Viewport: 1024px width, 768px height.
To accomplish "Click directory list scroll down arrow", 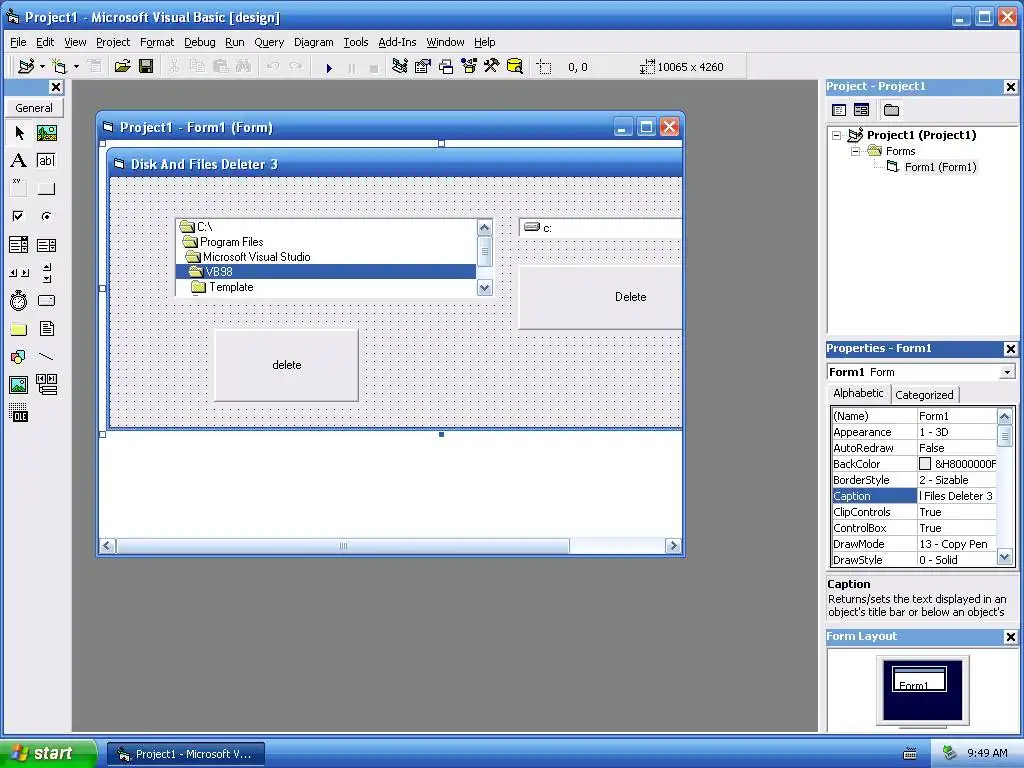I will point(485,287).
